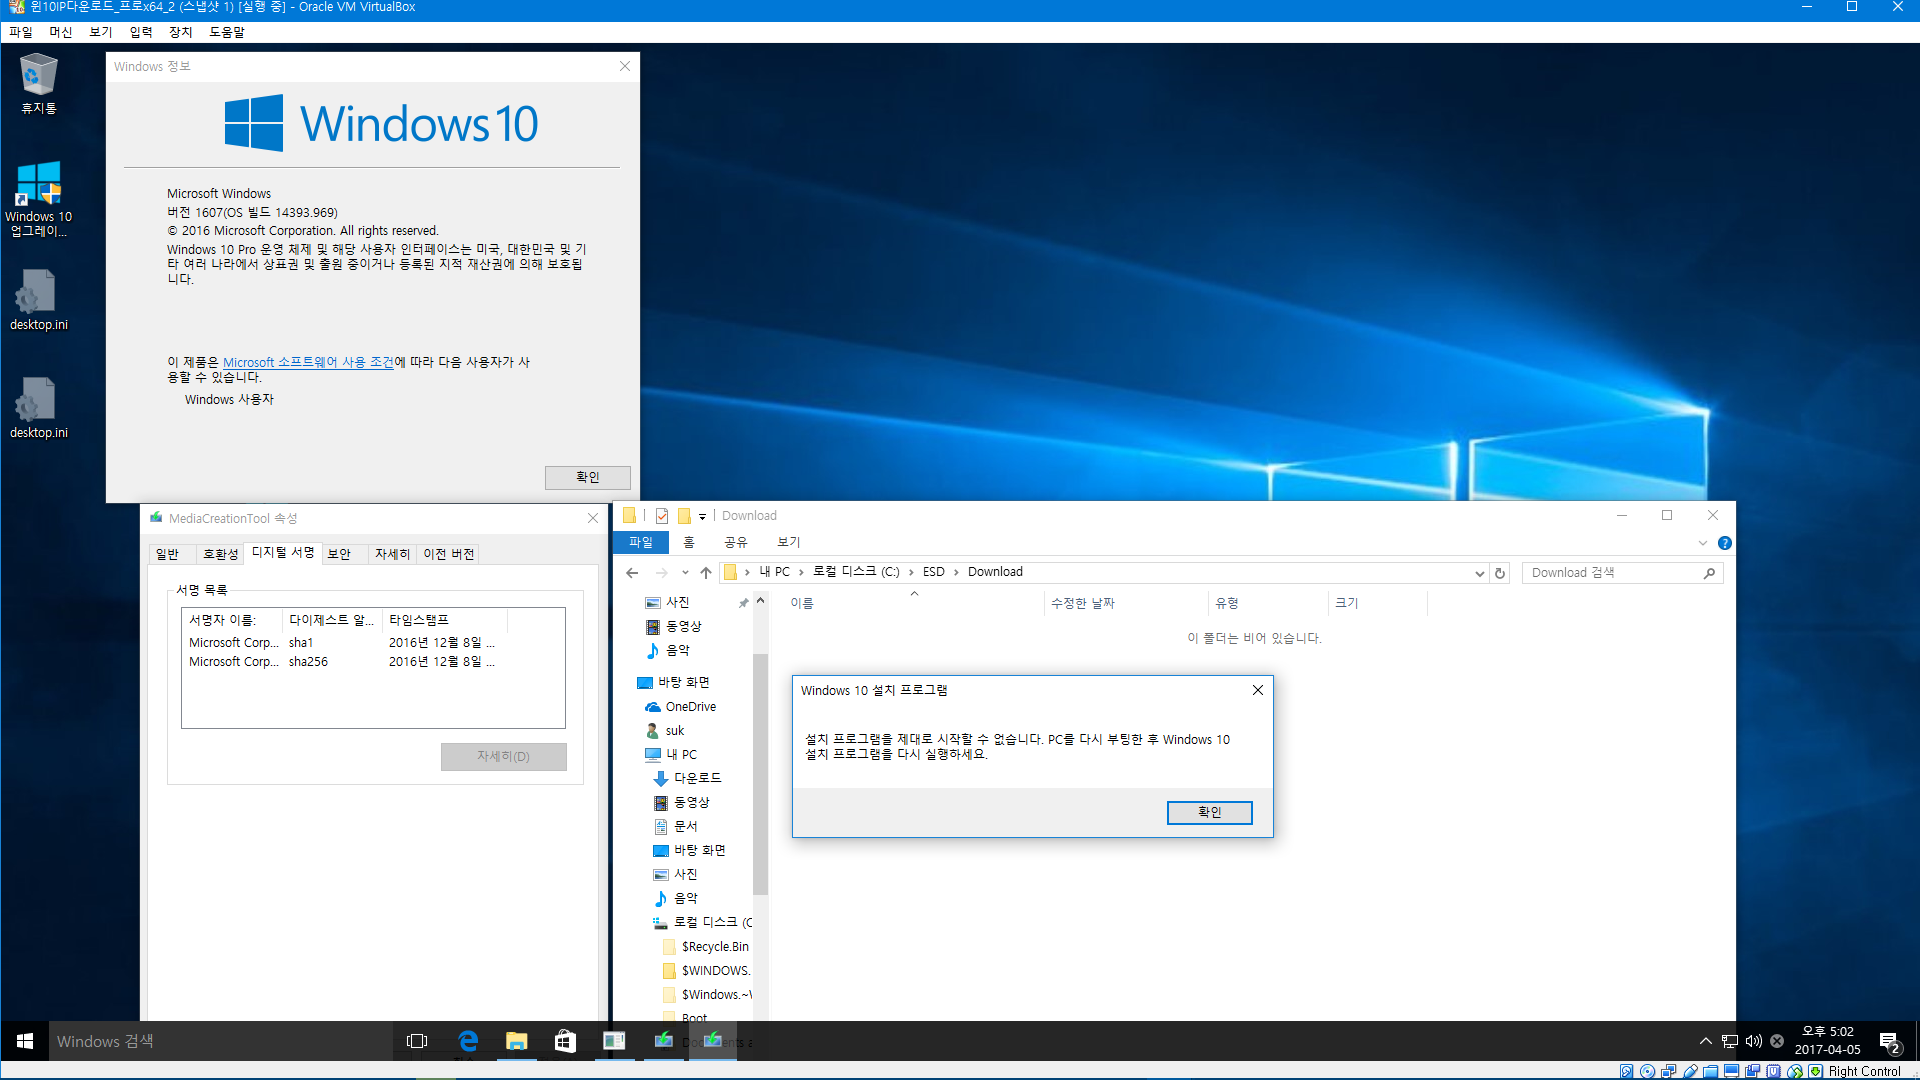Screen dimensions: 1920x1080
Task: Open VirtualBox 장치 menu
Action: tap(181, 32)
